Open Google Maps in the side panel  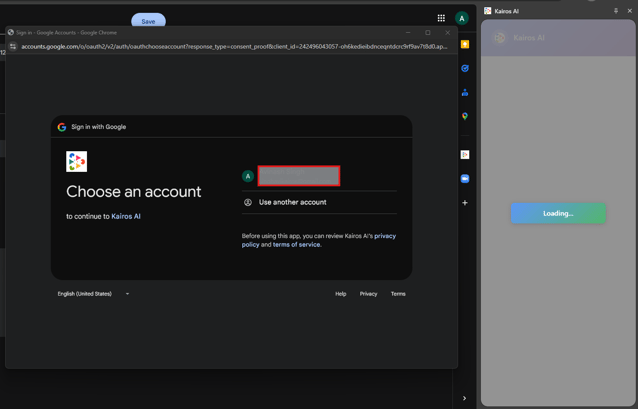coord(465,116)
